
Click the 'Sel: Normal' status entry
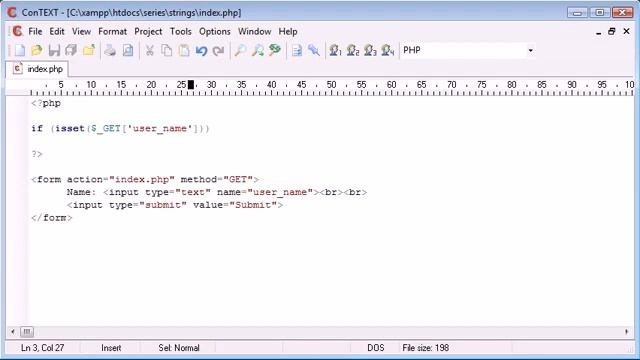point(179,348)
